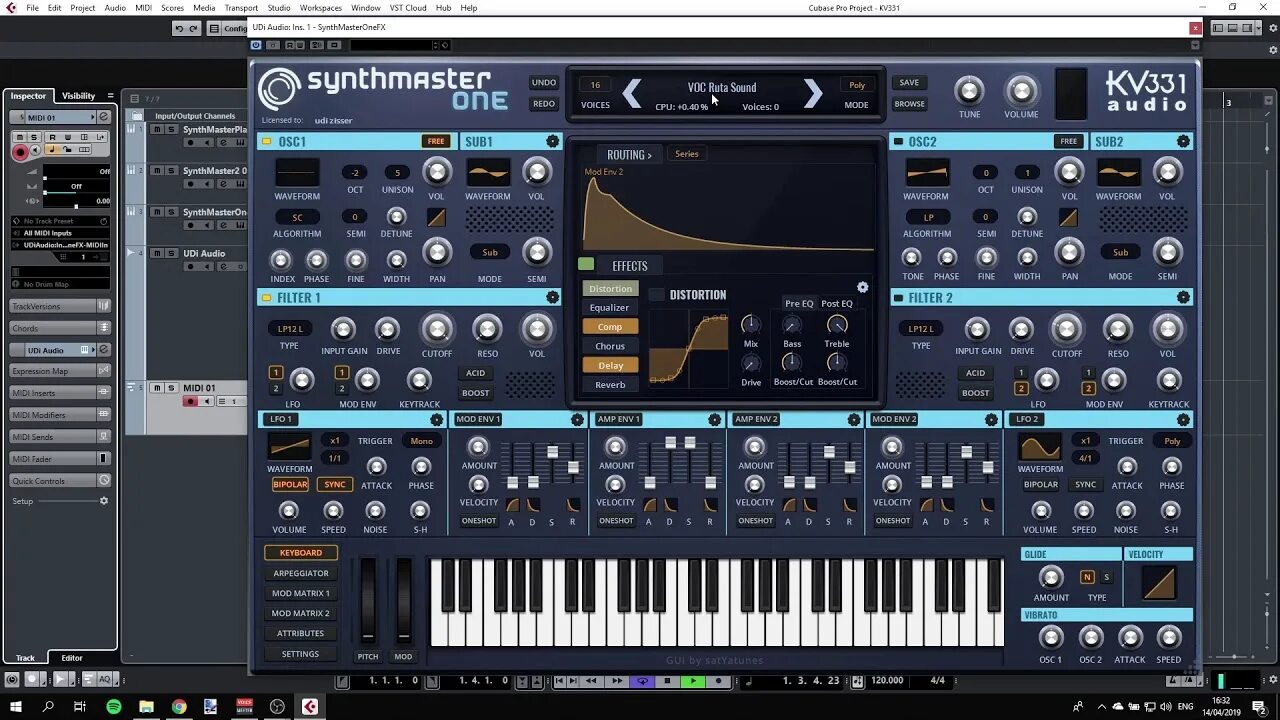Viewport: 1280px width, 720px height.
Task: Toggle record enable on MIDI 01 track
Action: coord(190,401)
